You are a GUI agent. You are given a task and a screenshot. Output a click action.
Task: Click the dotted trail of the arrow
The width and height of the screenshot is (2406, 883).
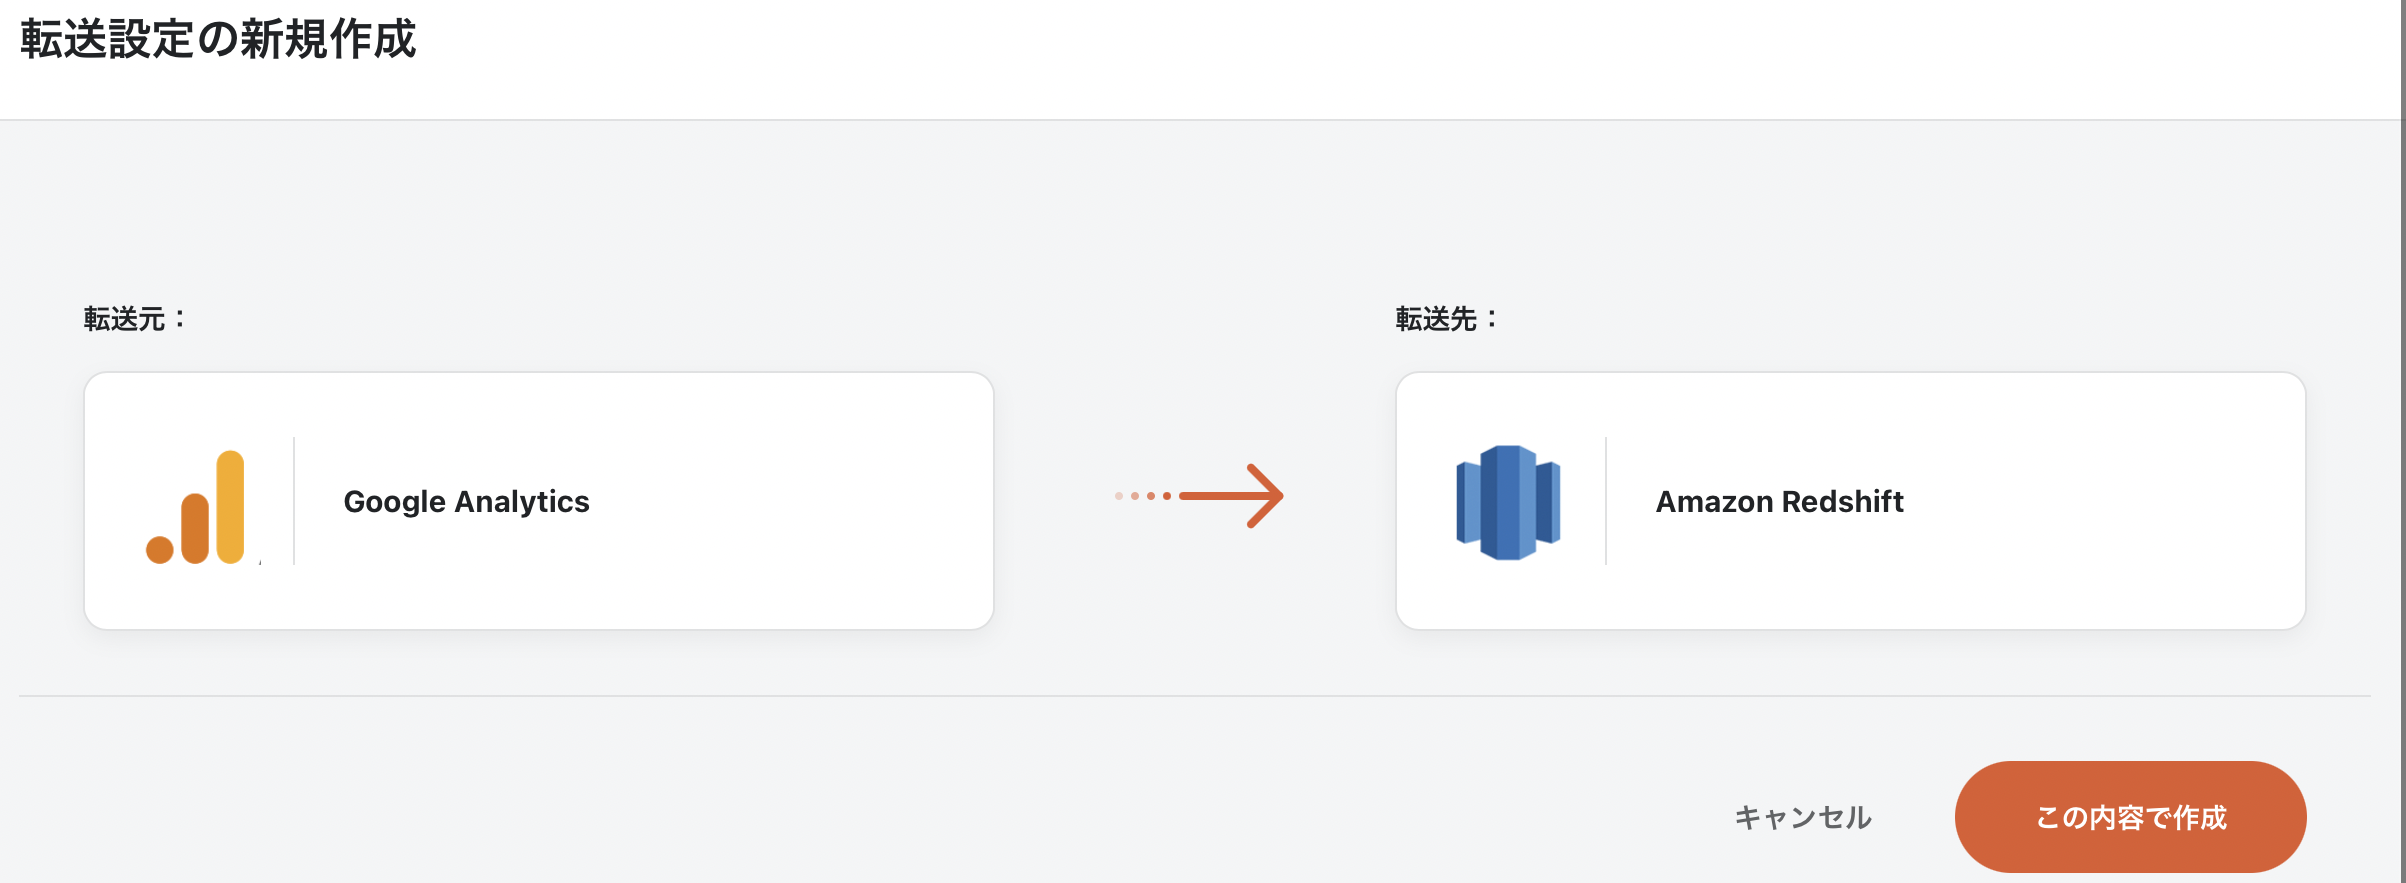(x=1142, y=496)
